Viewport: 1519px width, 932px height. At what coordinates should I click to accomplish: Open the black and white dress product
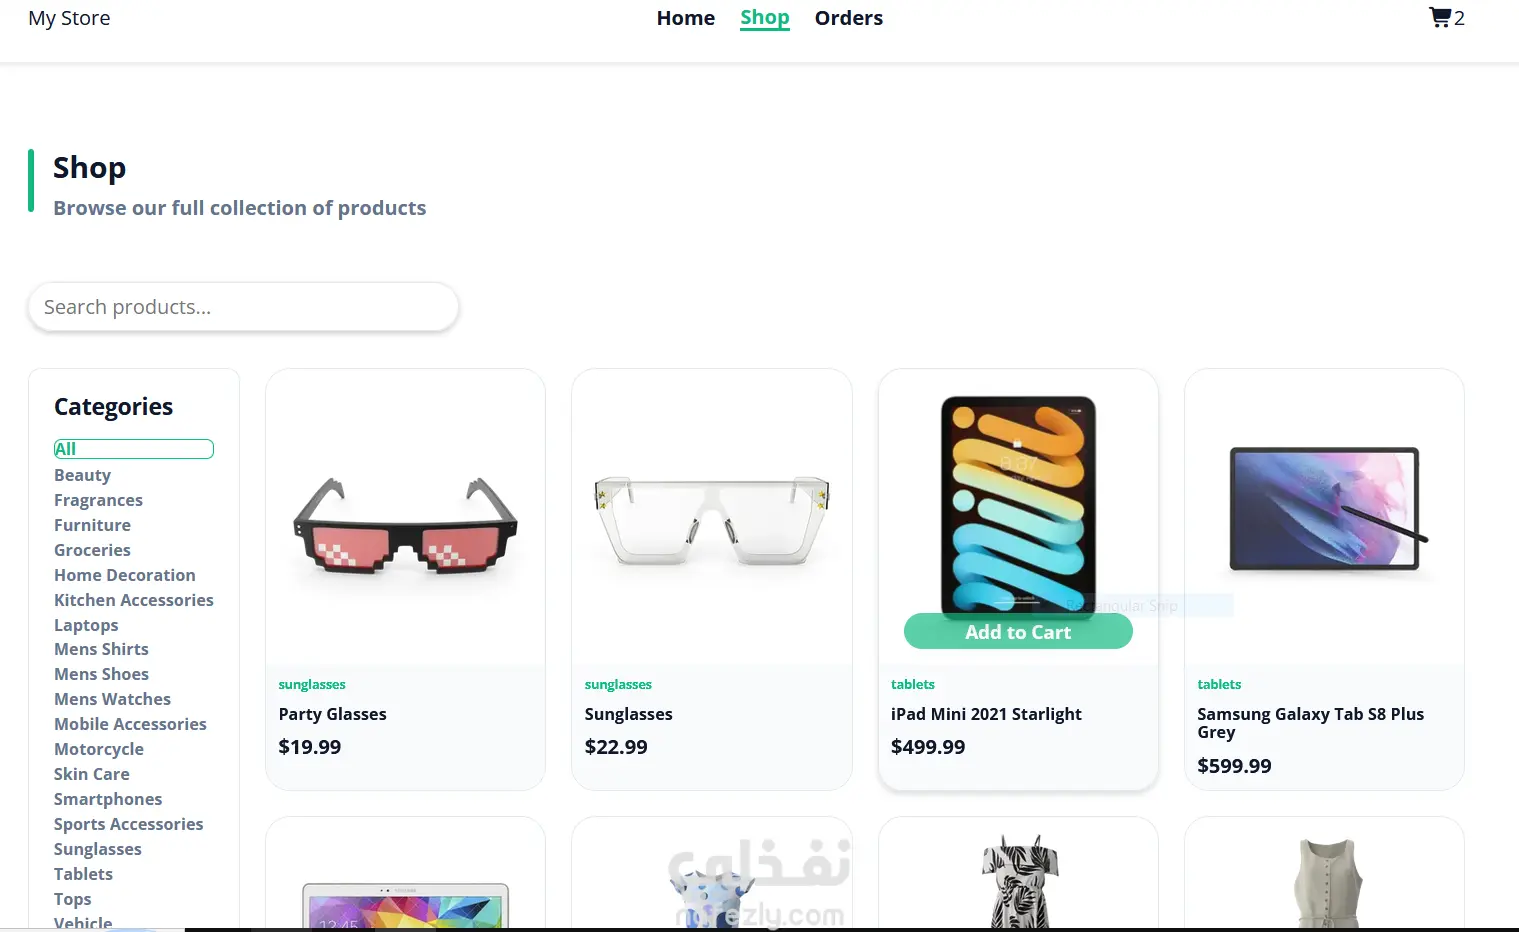(1018, 881)
